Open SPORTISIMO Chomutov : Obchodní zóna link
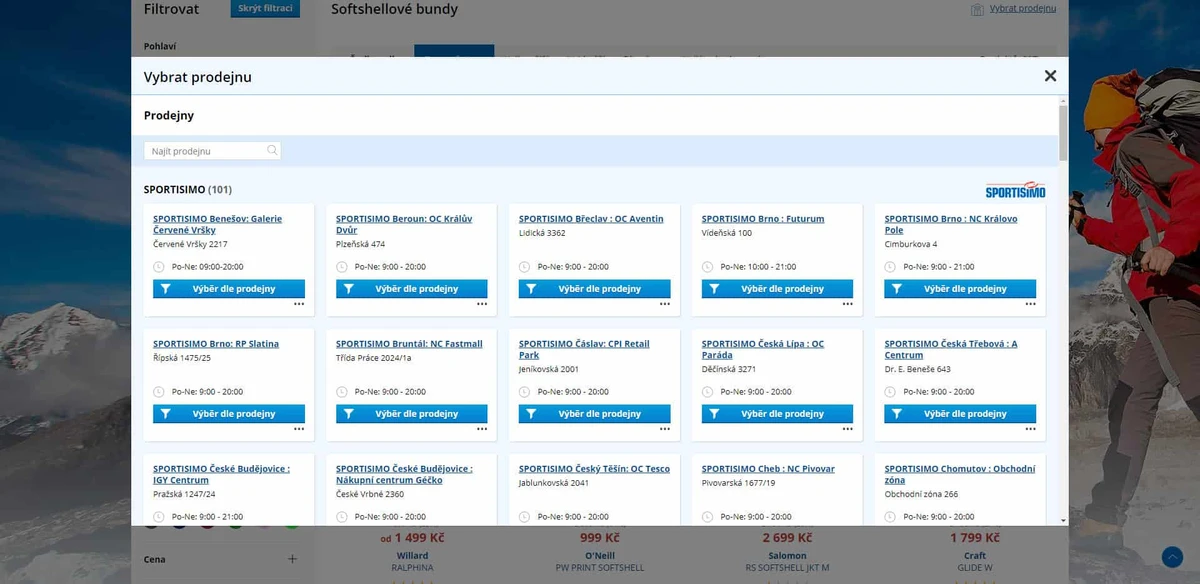The width and height of the screenshot is (1200, 584). pos(960,474)
